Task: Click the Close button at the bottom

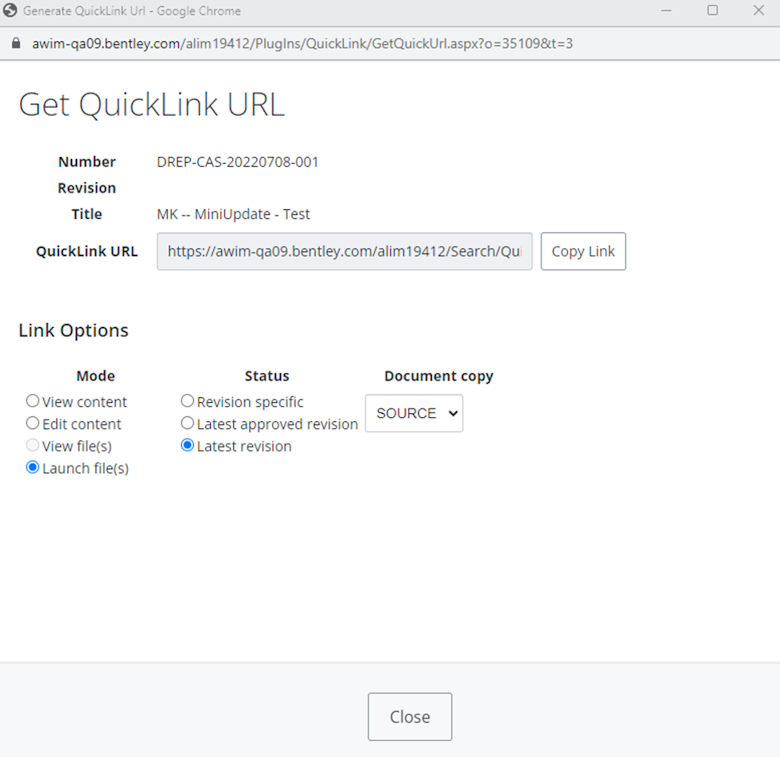Action: (x=410, y=717)
